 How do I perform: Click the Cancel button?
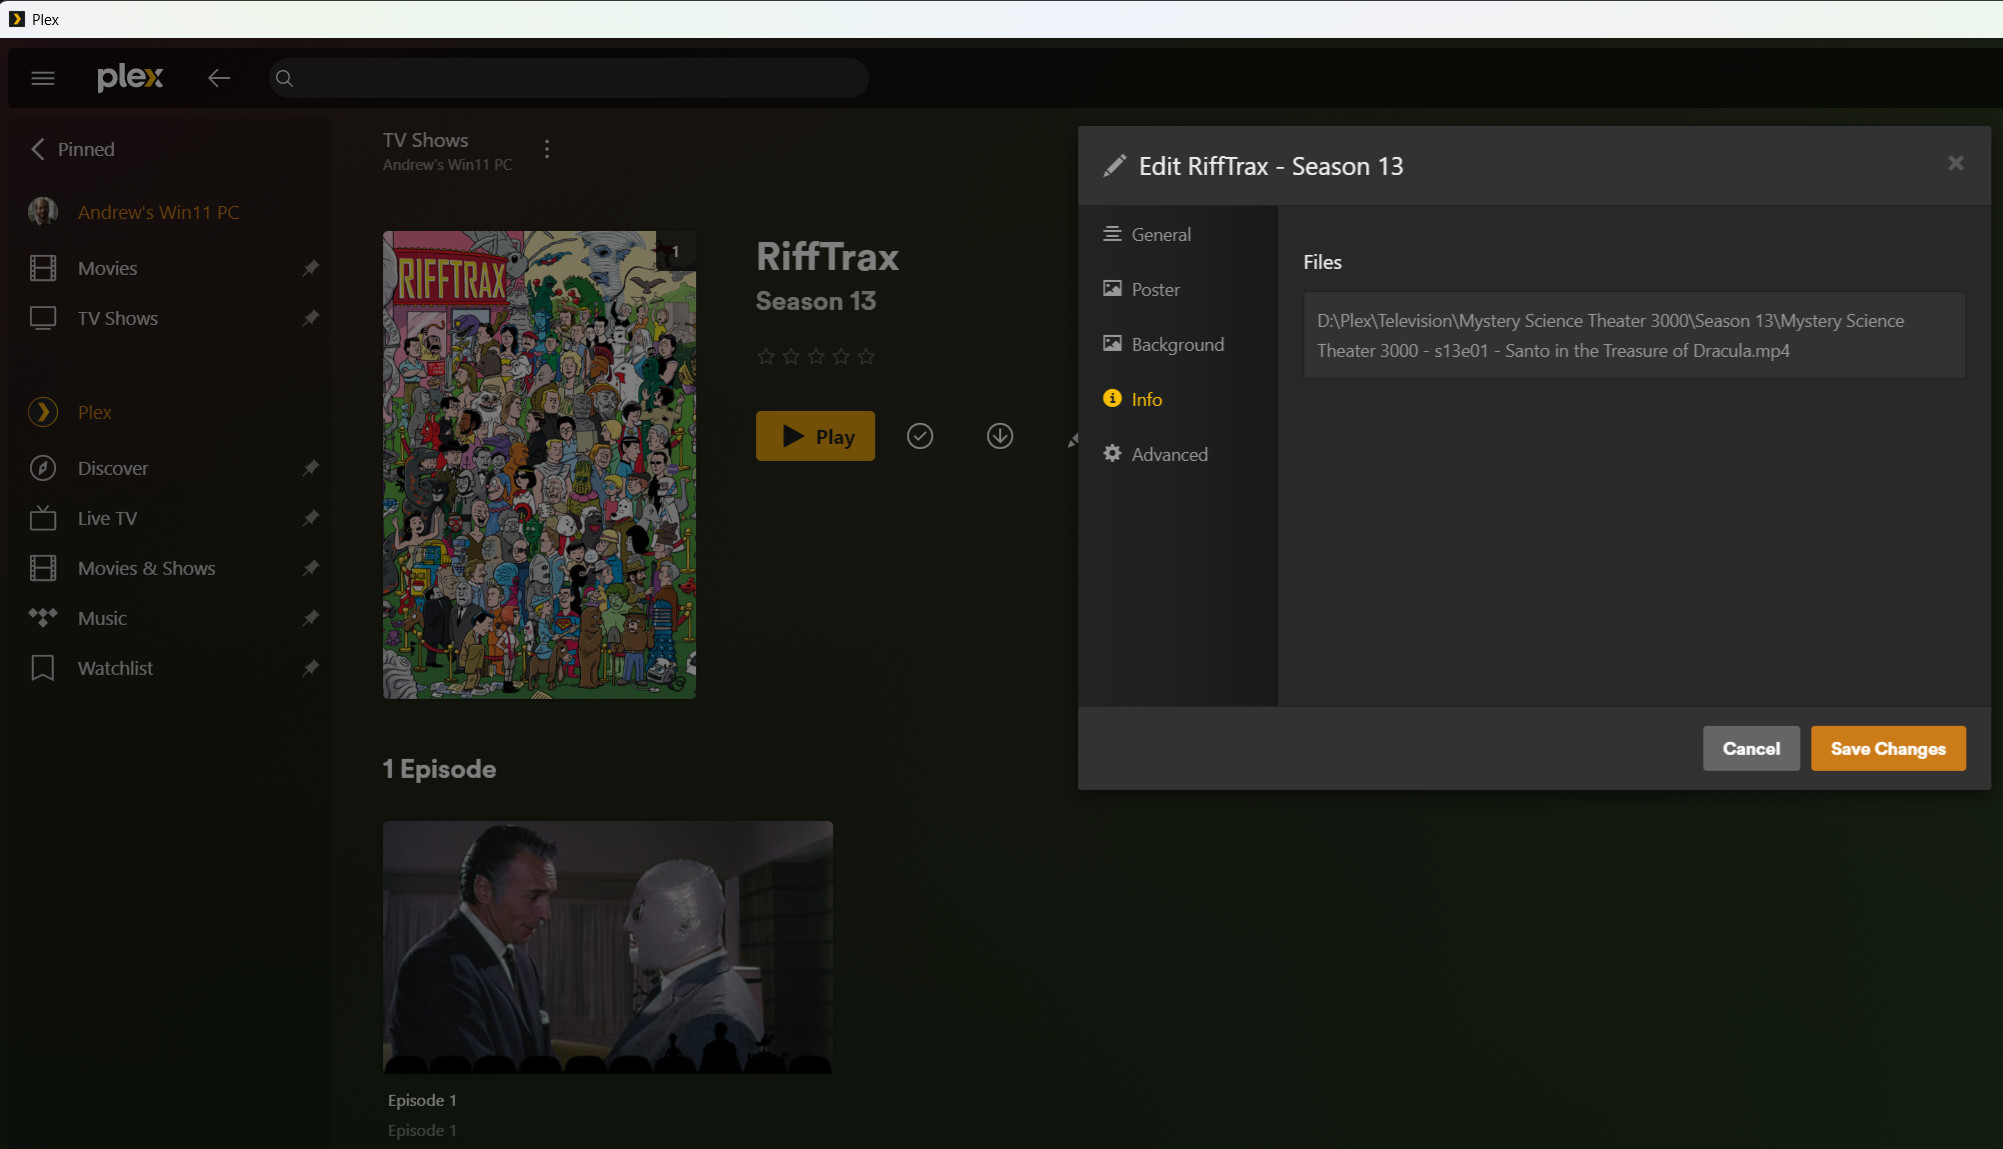[x=1750, y=748]
